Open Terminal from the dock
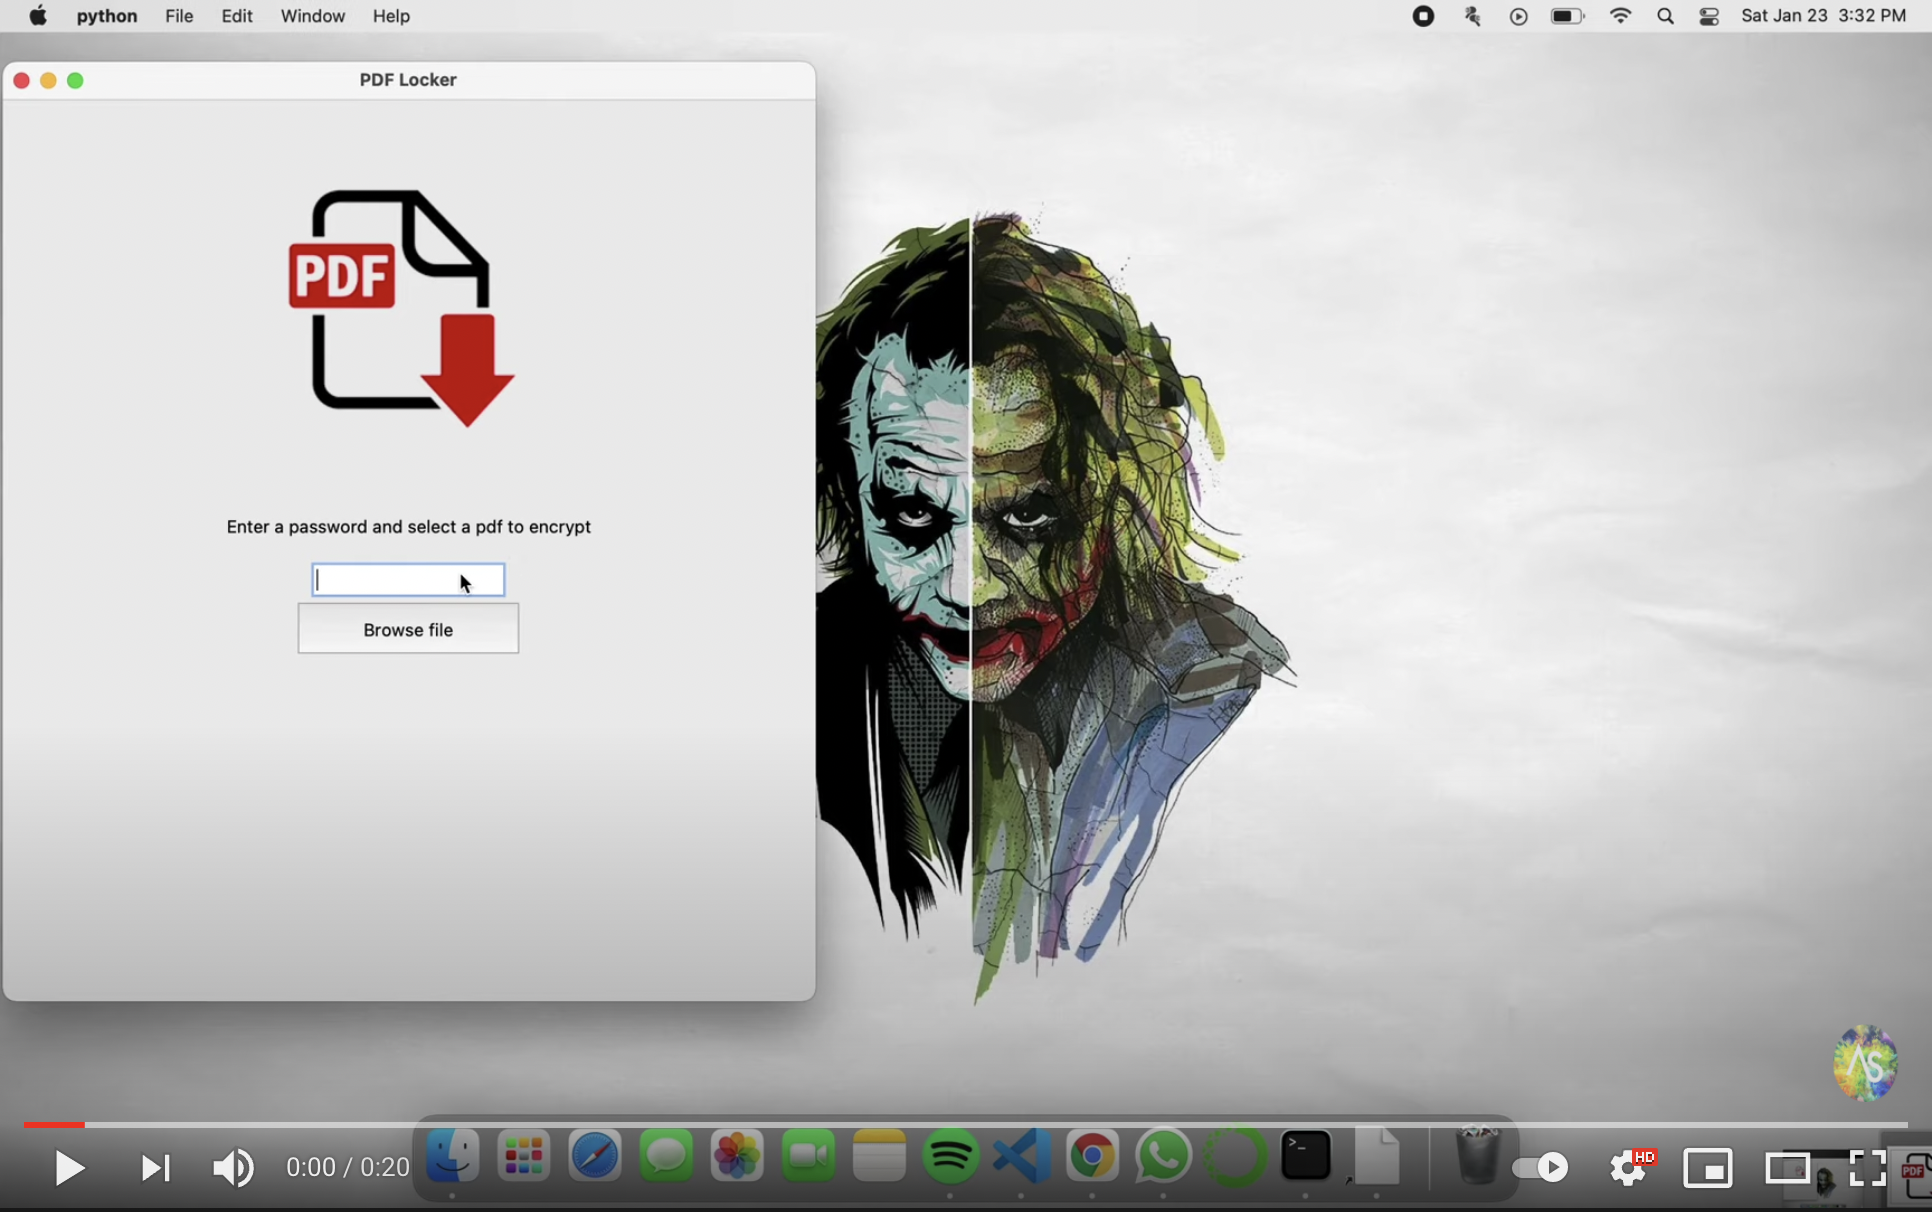 1305,1156
